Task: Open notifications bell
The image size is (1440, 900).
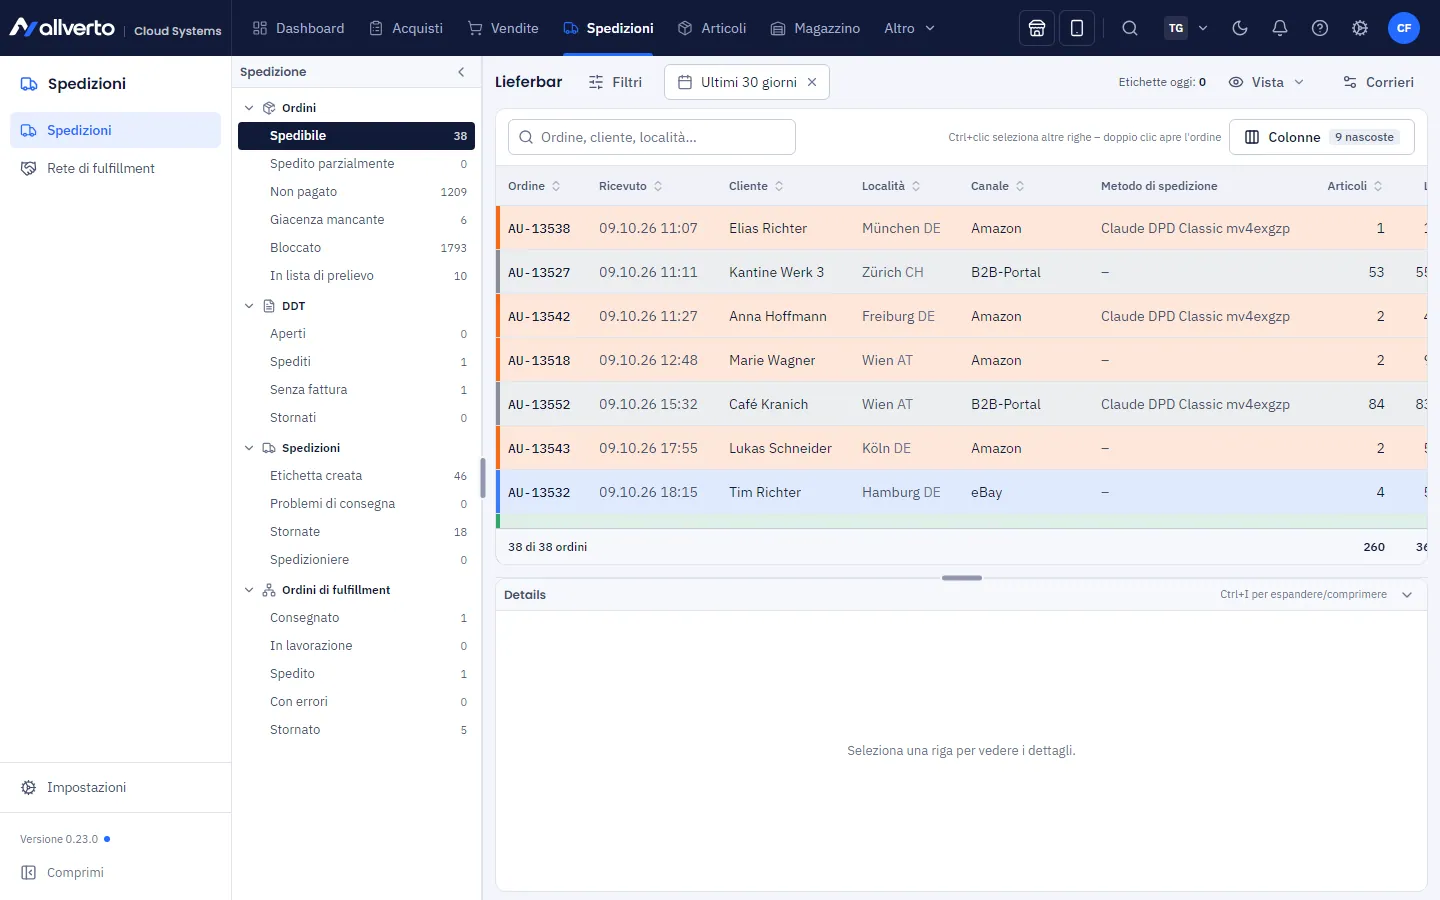Action: (1280, 28)
